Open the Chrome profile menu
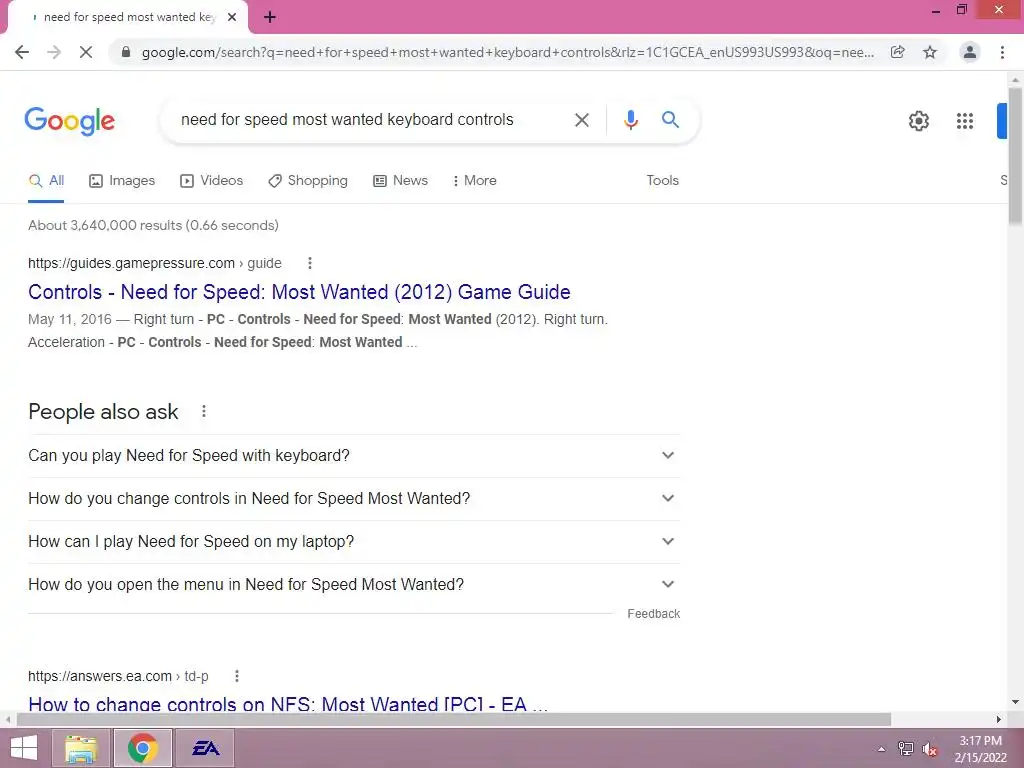 [x=970, y=52]
